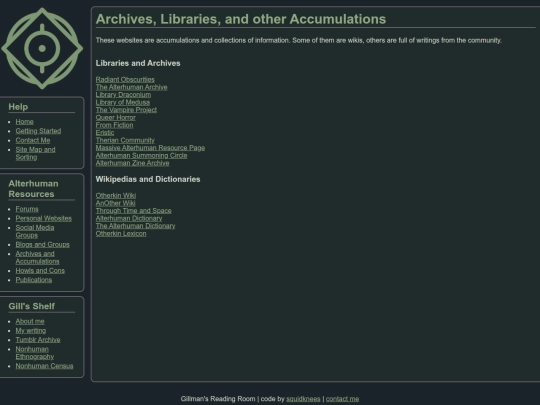Visit Radiant Obscurities archive
This screenshot has width=540, height=405.
125,80
